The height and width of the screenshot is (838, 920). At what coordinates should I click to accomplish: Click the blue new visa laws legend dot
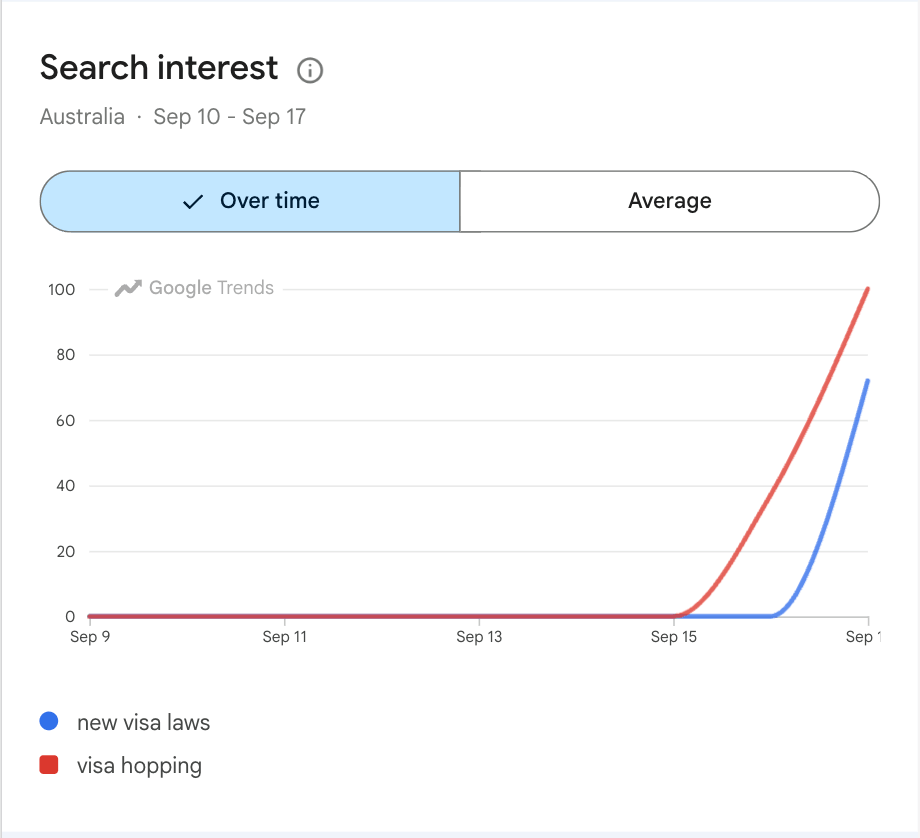click(49, 721)
